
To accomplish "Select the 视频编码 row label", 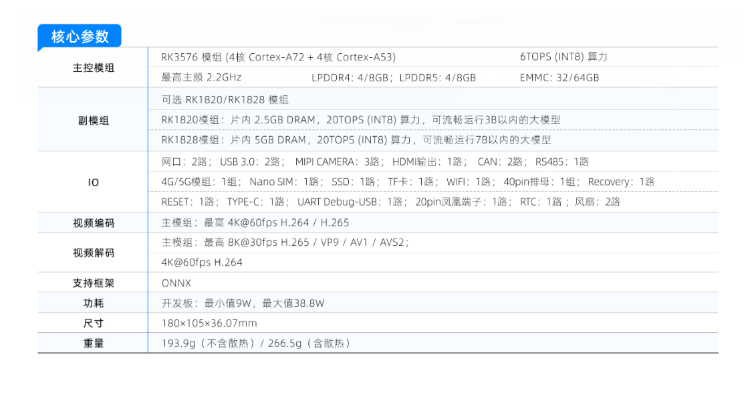I will (x=93, y=223).
